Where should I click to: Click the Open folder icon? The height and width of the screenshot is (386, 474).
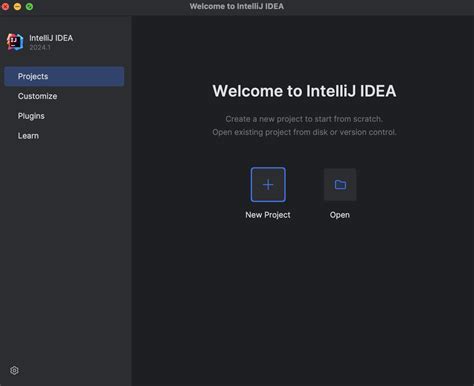click(340, 185)
